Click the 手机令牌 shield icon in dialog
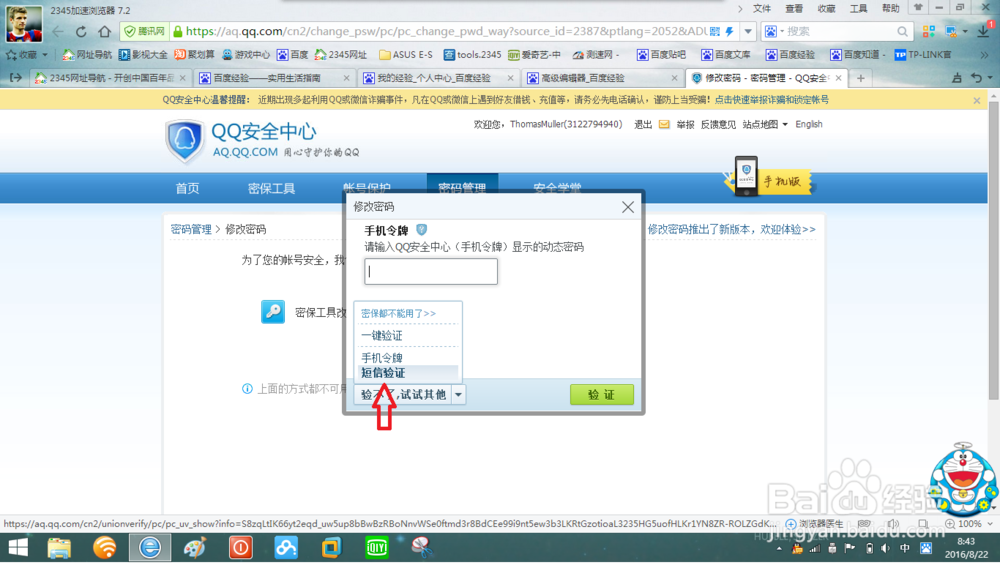Image resolution: width=1000 pixels, height=565 pixels. pos(422,230)
